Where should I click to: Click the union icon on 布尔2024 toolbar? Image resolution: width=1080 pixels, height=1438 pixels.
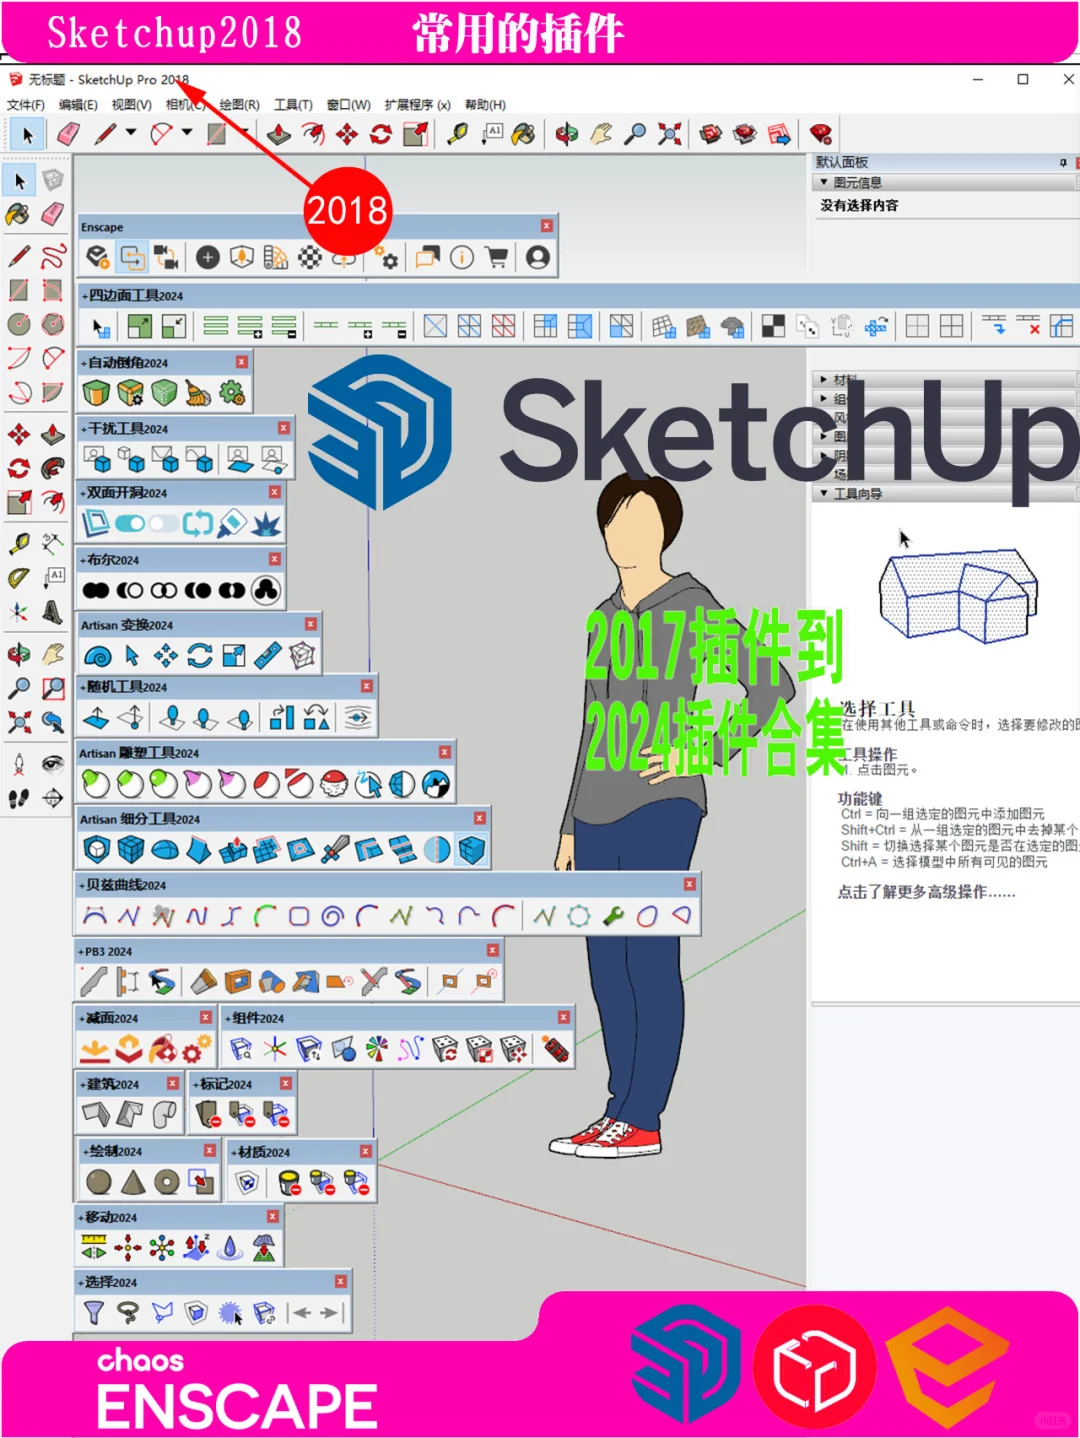(x=97, y=590)
